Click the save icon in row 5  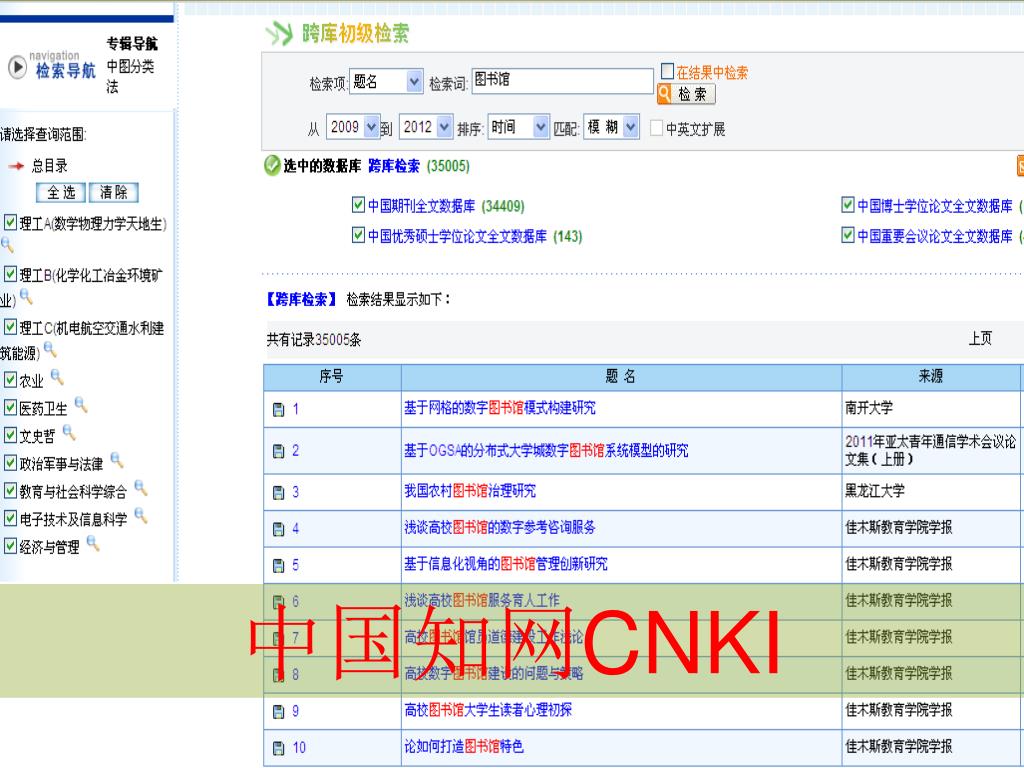pos(278,566)
